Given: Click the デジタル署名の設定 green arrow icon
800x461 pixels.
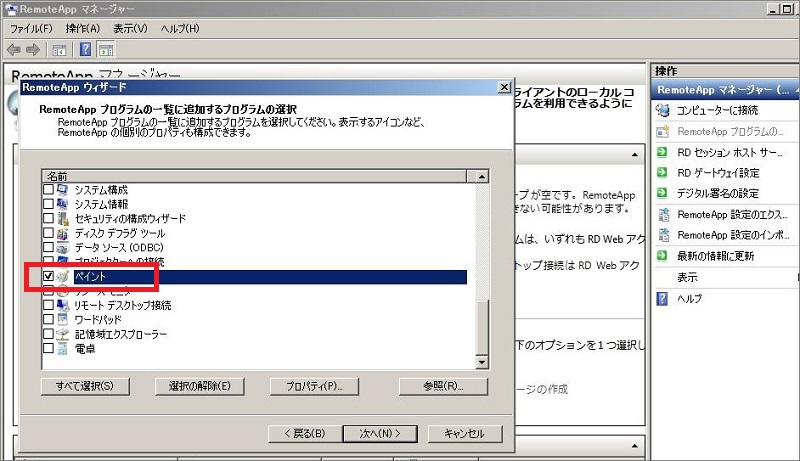Looking at the screenshot, I should click(x=663, y=193).
